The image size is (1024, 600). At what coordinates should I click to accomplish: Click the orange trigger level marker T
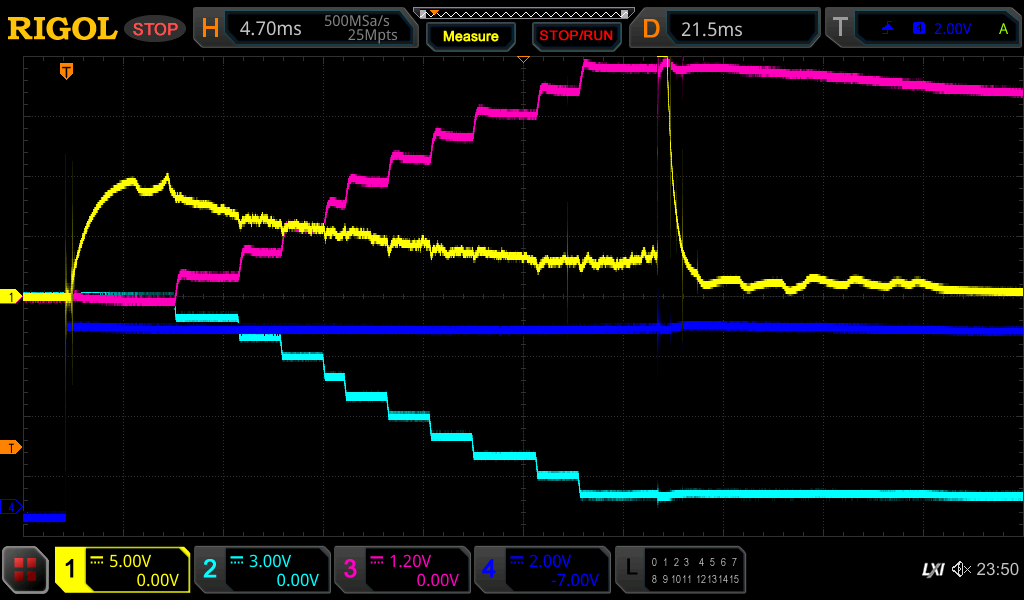click(x=12, y=447)
